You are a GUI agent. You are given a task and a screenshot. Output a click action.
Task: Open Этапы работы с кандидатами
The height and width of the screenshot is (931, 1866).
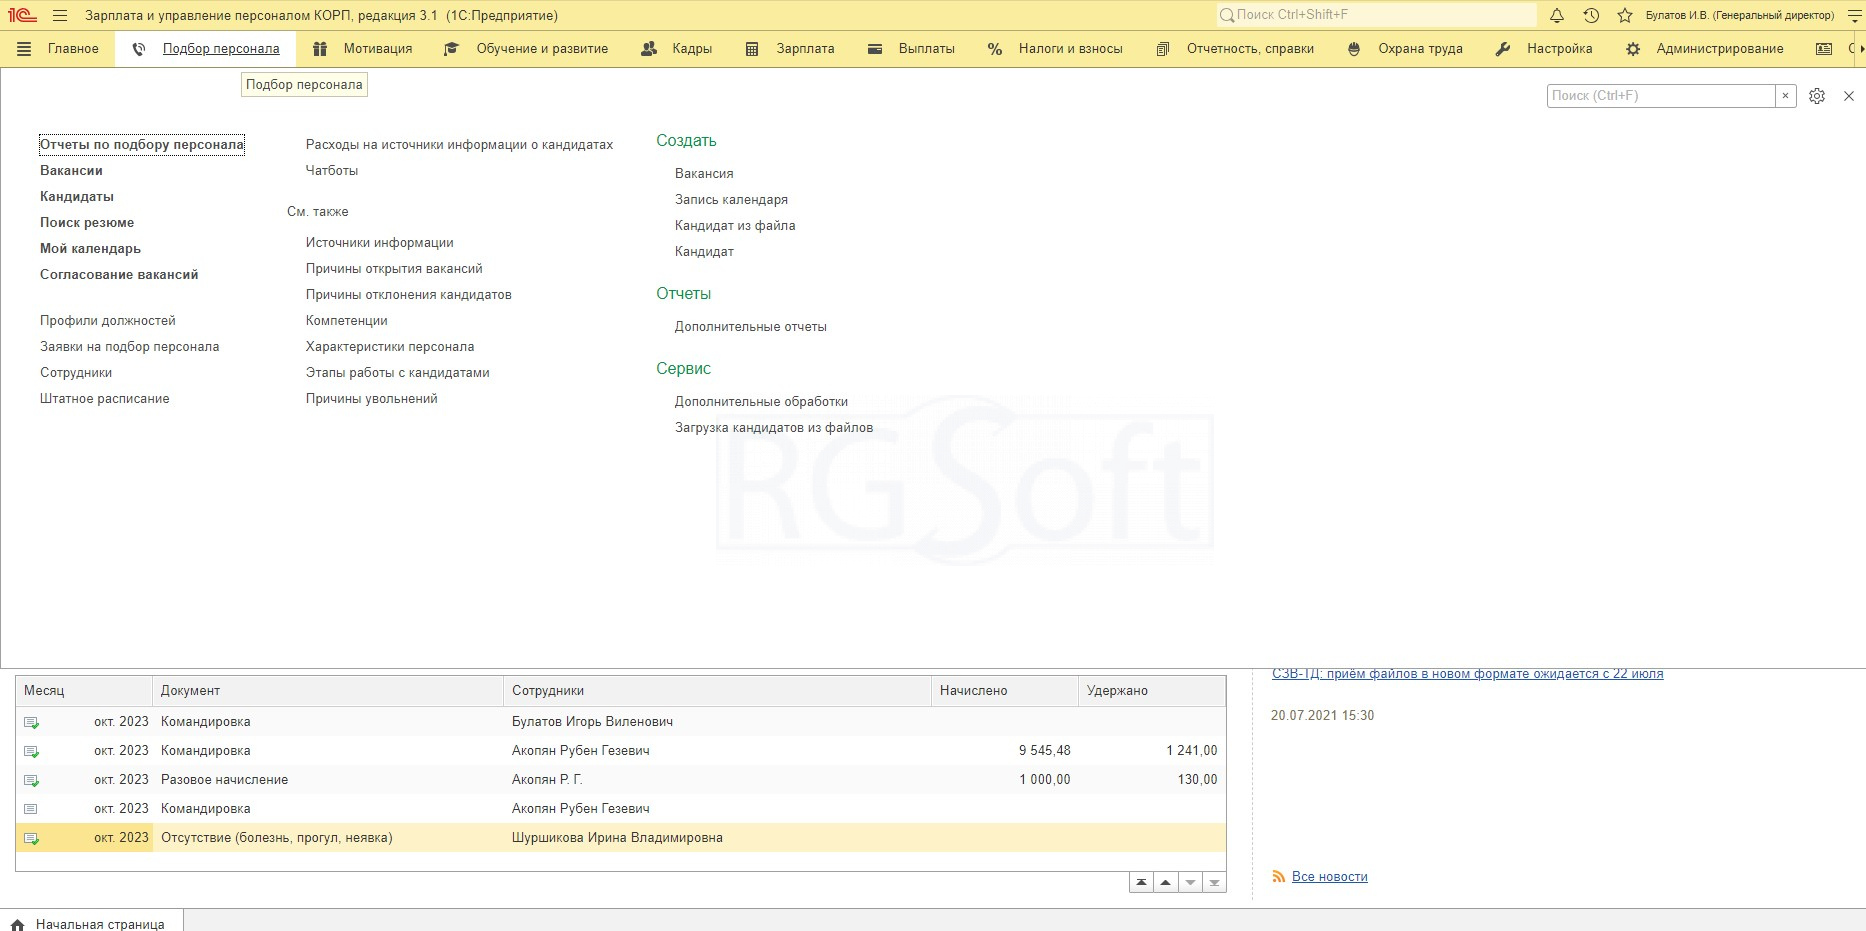[398, 373]
